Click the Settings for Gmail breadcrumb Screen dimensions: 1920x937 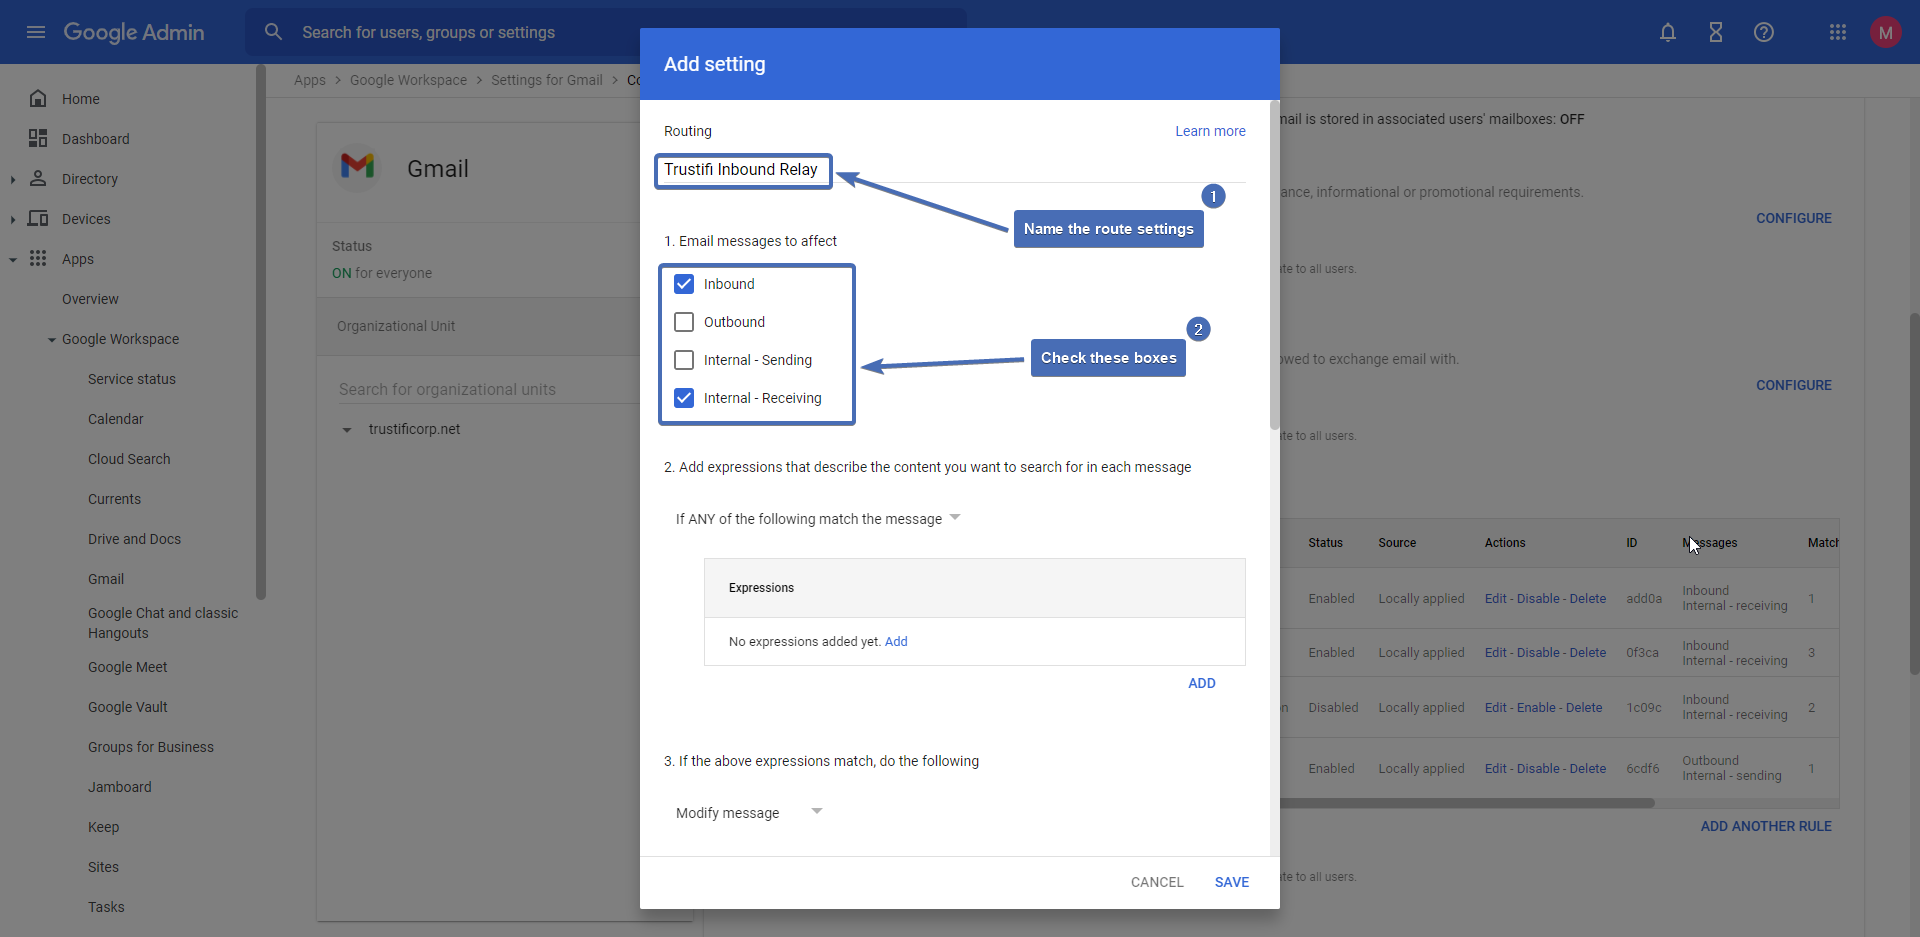547,80
